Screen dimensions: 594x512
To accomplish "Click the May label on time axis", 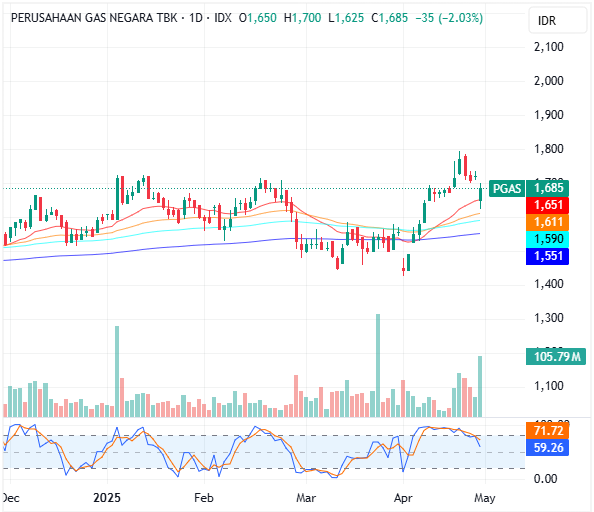I will tap(485, 498).
